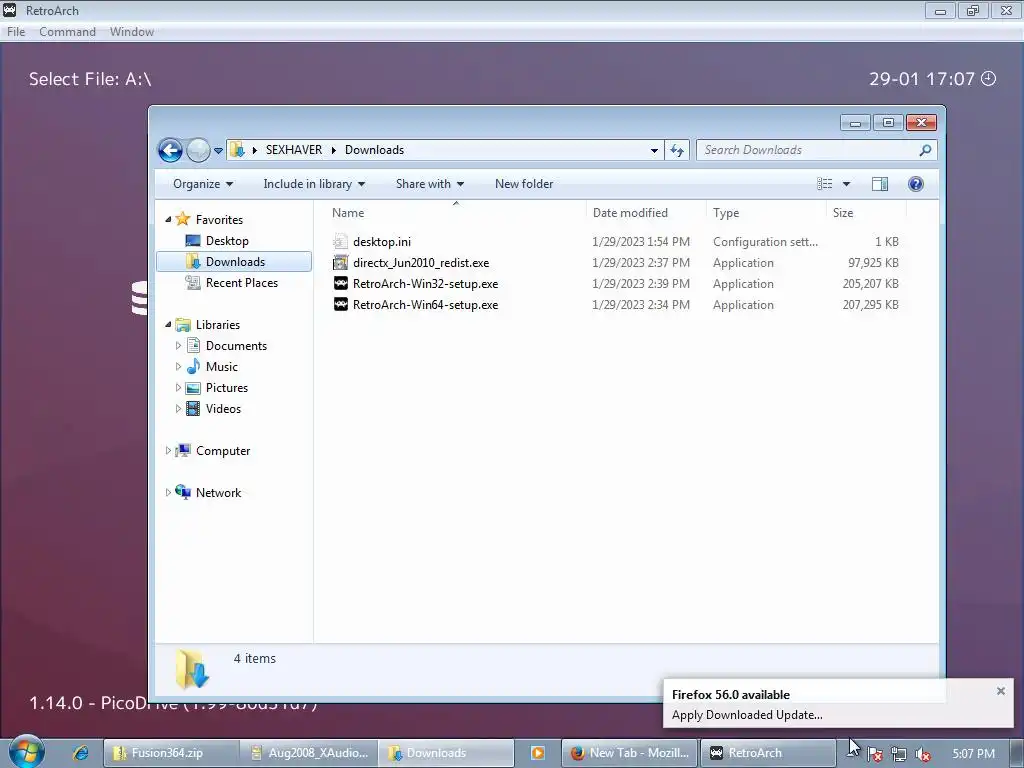The height and width of the screenshot is (768, 1024).
Task: Click Apply Downloaded Update text
Action: pyautogui.click(x=746, y=715)
